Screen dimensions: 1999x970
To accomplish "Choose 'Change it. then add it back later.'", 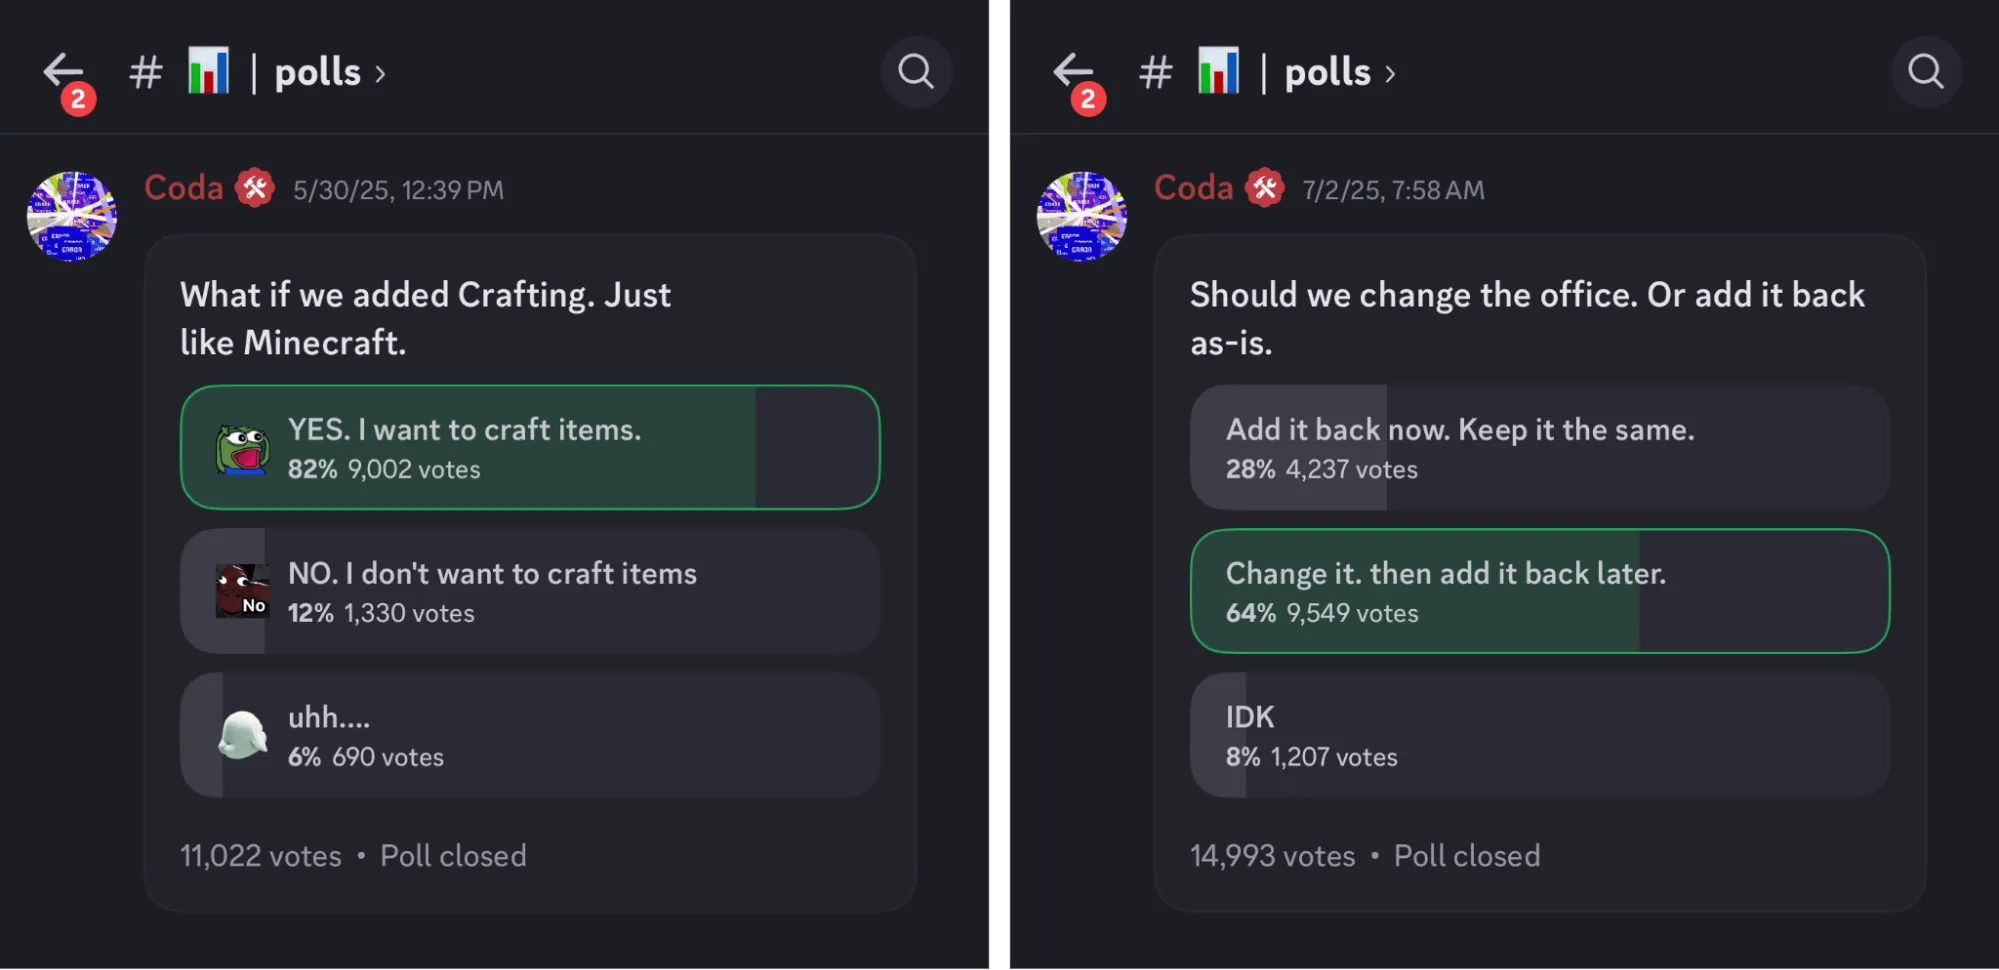I will (1540, 591).
